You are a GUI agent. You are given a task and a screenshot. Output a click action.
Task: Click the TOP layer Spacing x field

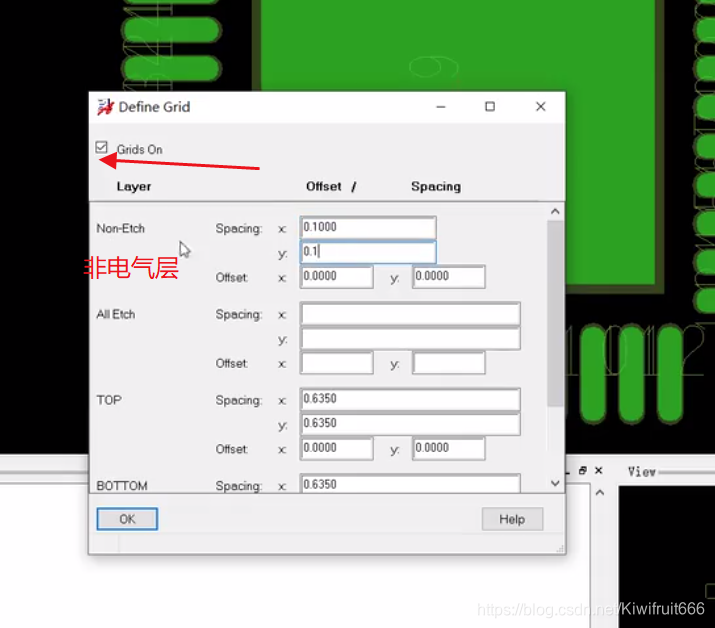click(410, 400)
